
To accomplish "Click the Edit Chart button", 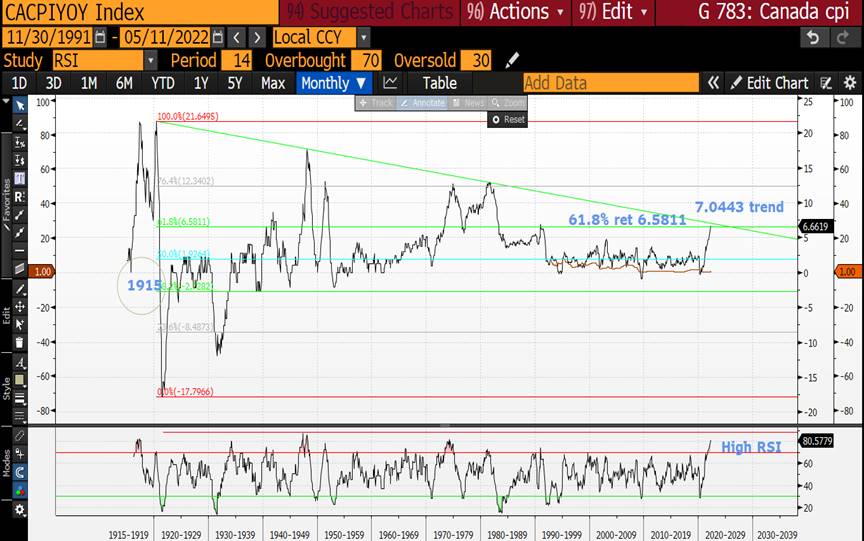I will pos(769,83).
